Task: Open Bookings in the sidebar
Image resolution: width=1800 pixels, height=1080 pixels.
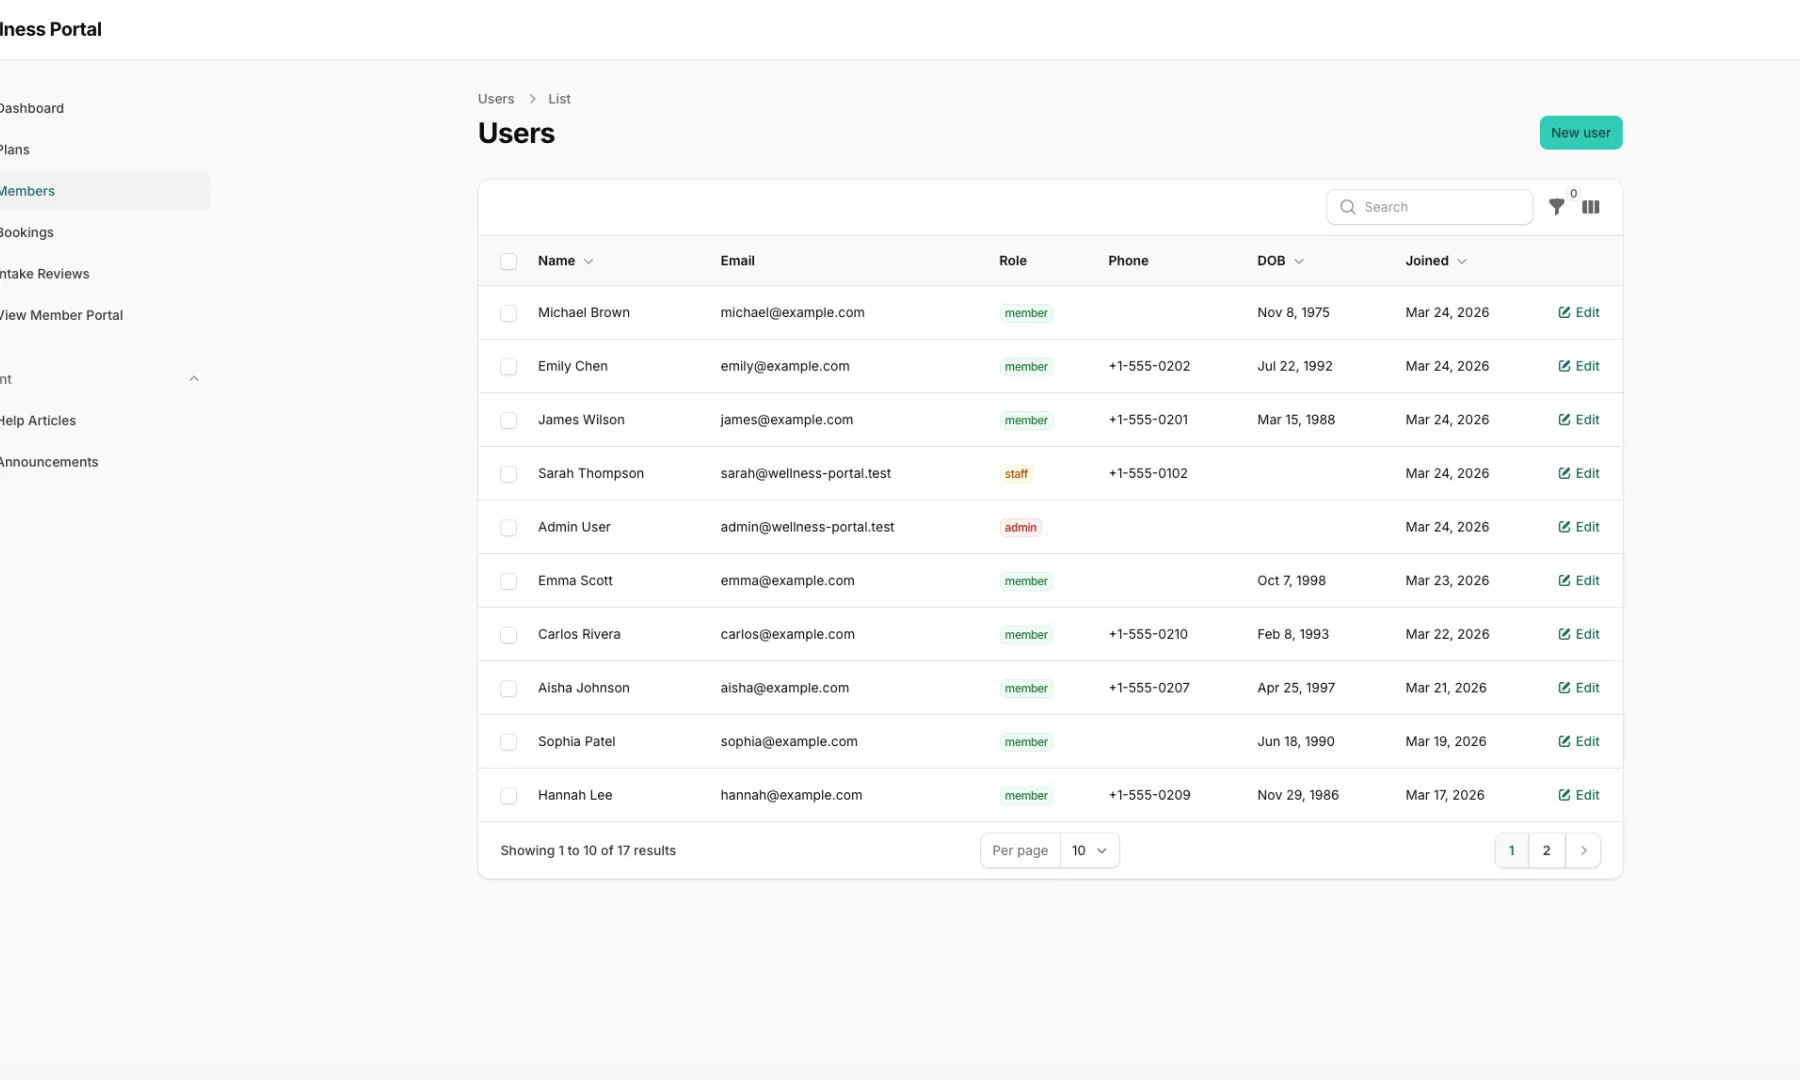Action: point(27,232)
